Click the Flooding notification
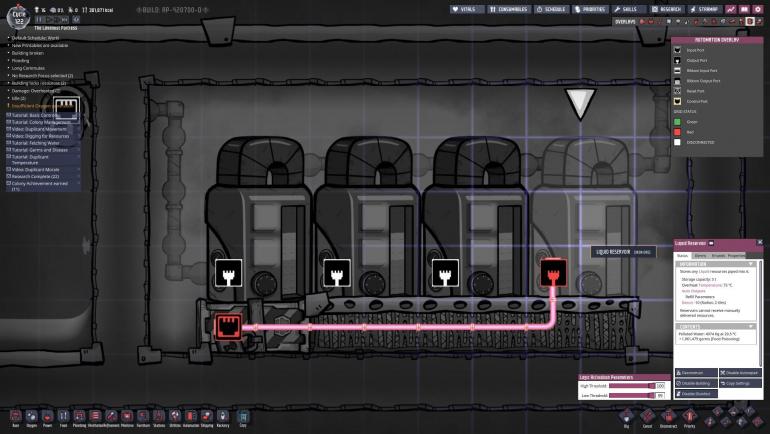Screen dimensions: 770x434 [20, 60]
